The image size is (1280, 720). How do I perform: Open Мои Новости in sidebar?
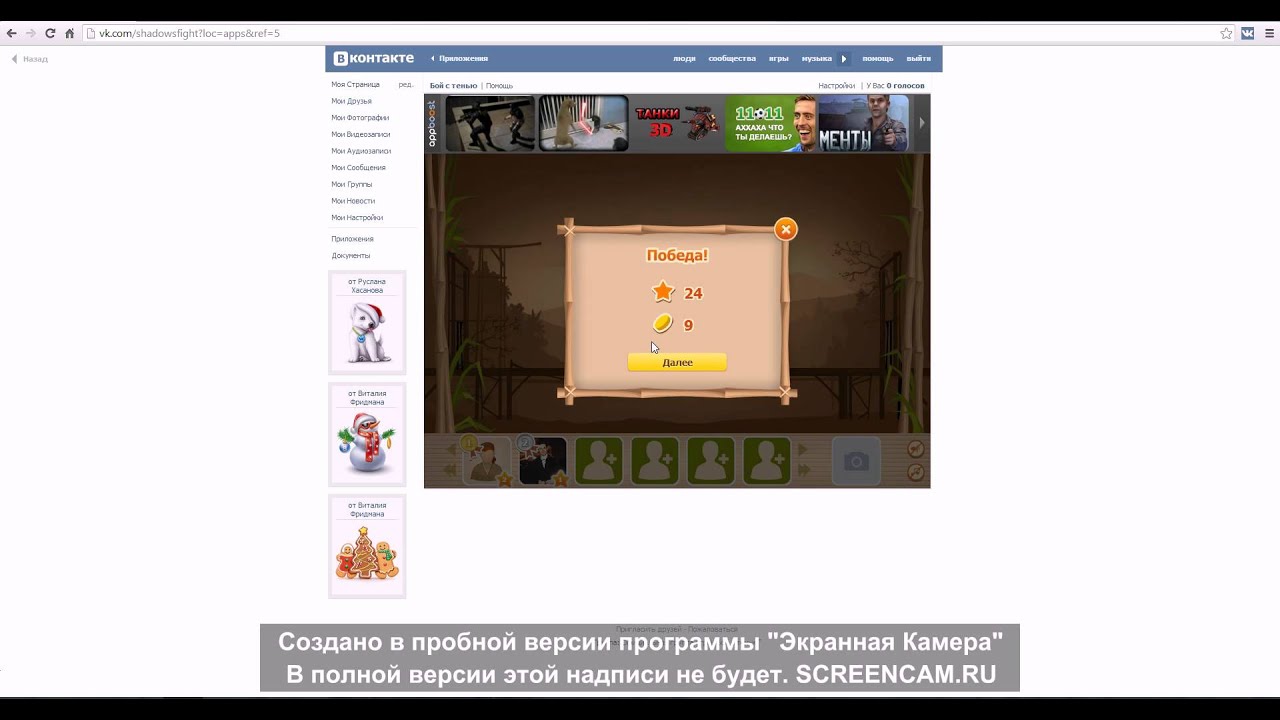point(353,201)
